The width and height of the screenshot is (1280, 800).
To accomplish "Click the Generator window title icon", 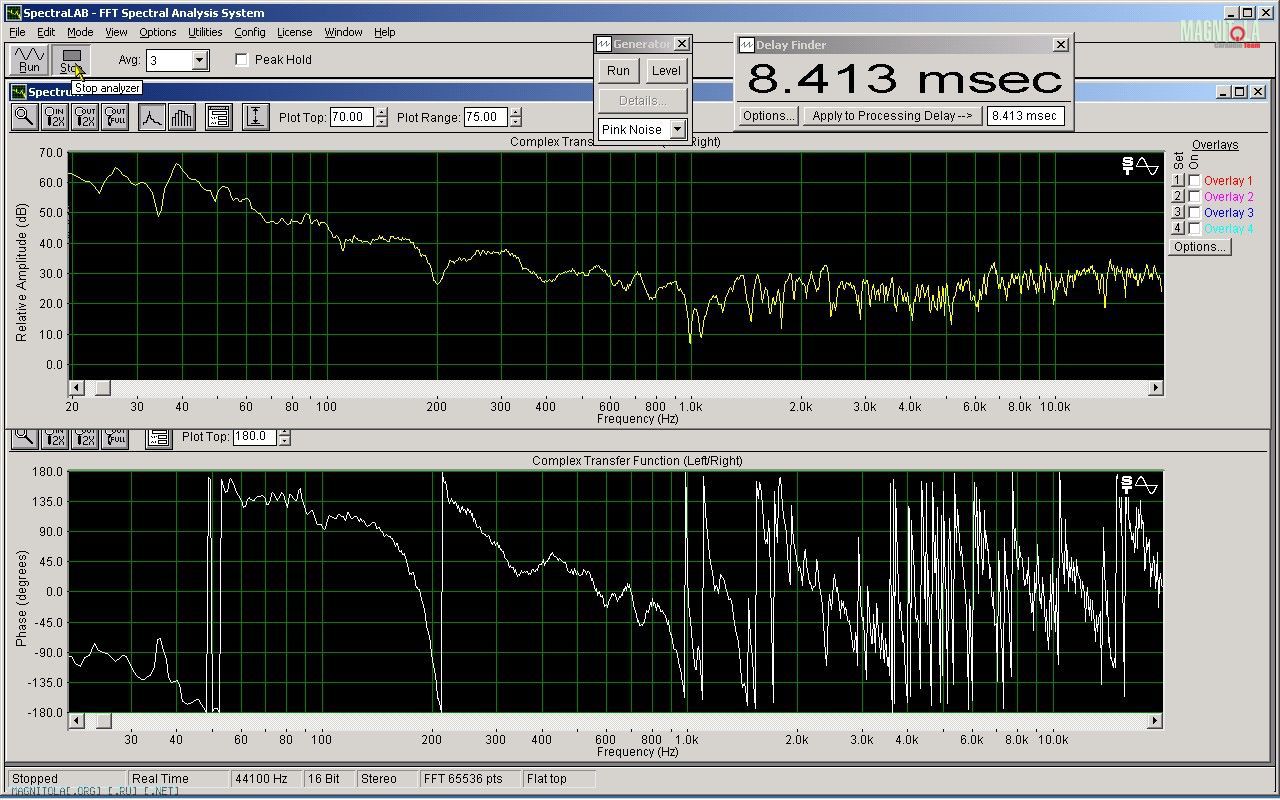I will coord(603,44).
